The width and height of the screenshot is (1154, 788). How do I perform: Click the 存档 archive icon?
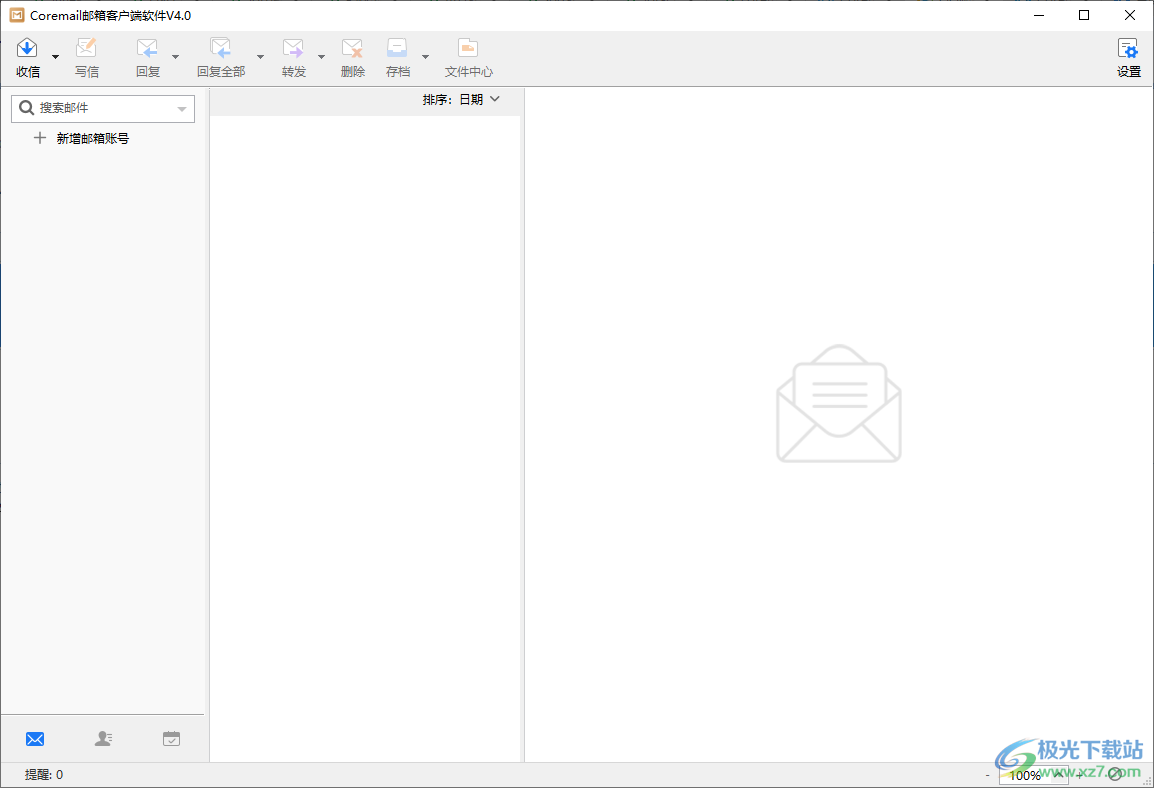click(397, 49)
